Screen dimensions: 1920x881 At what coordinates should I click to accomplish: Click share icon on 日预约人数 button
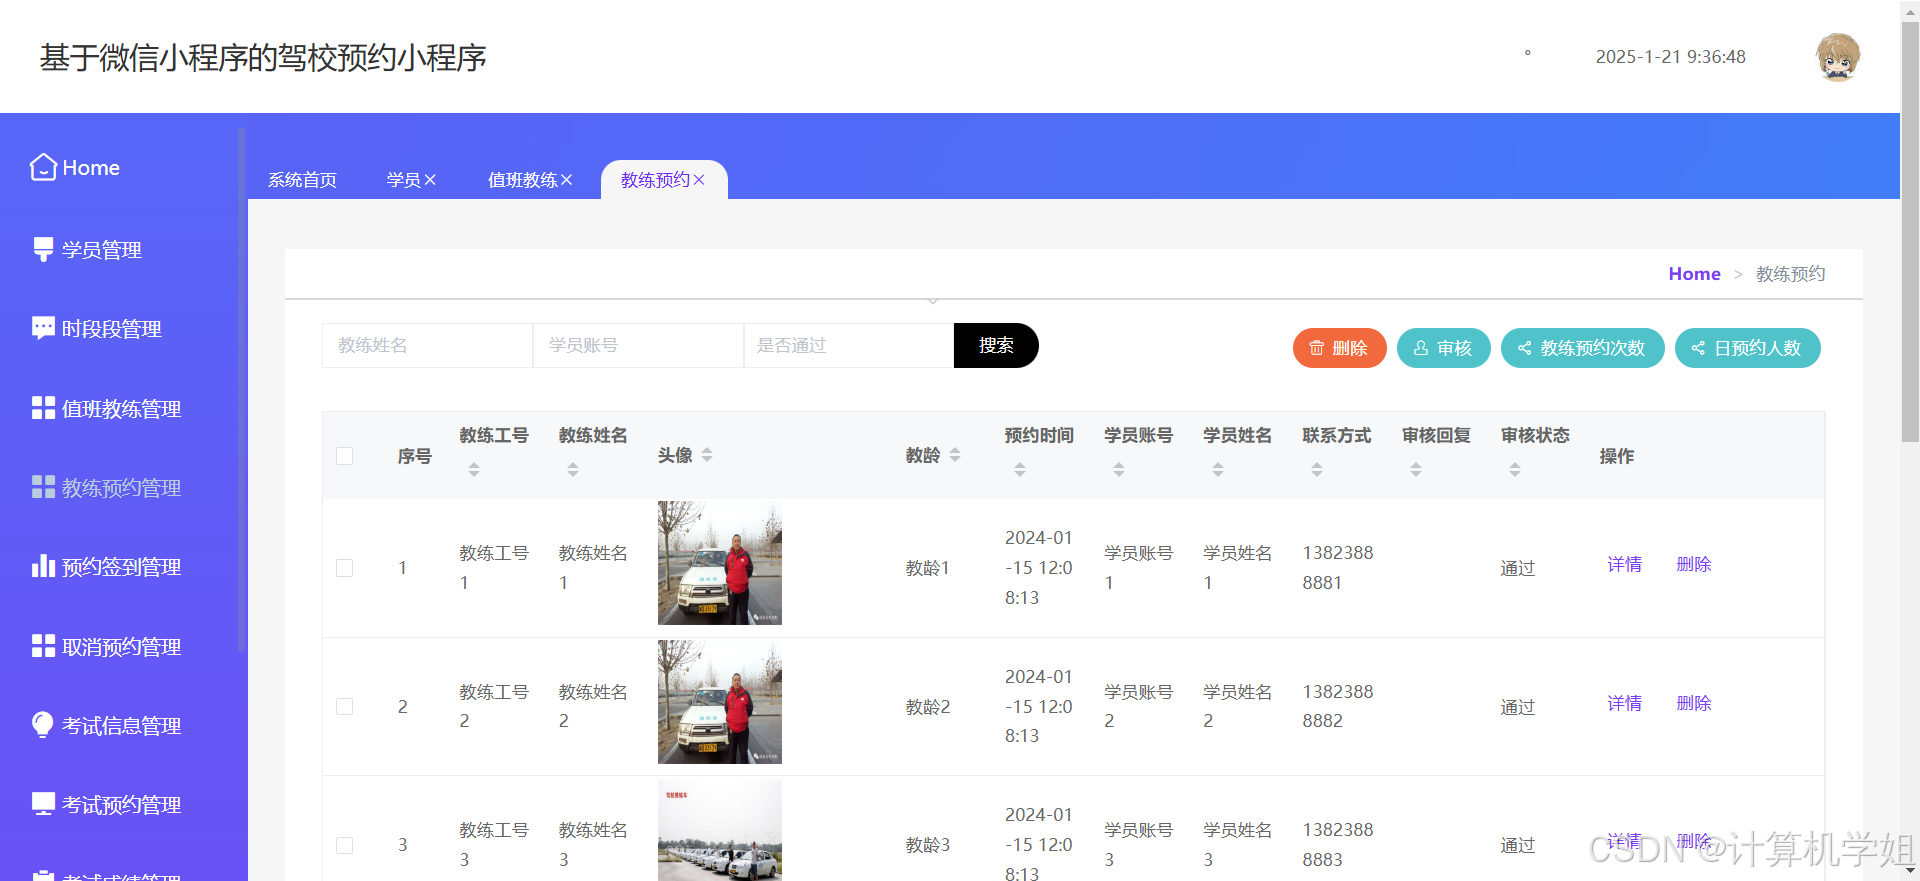pyautogui.click(x=1698, y=348)
